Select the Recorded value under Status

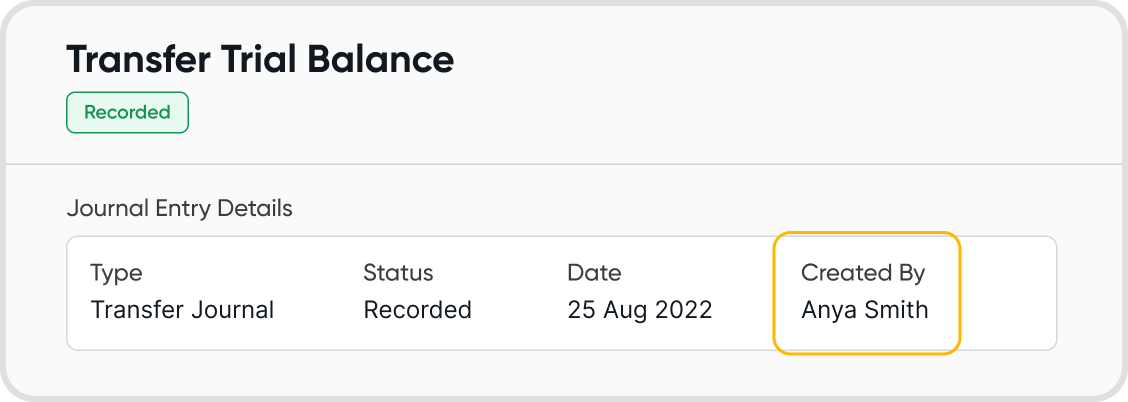tap(417, 310)
